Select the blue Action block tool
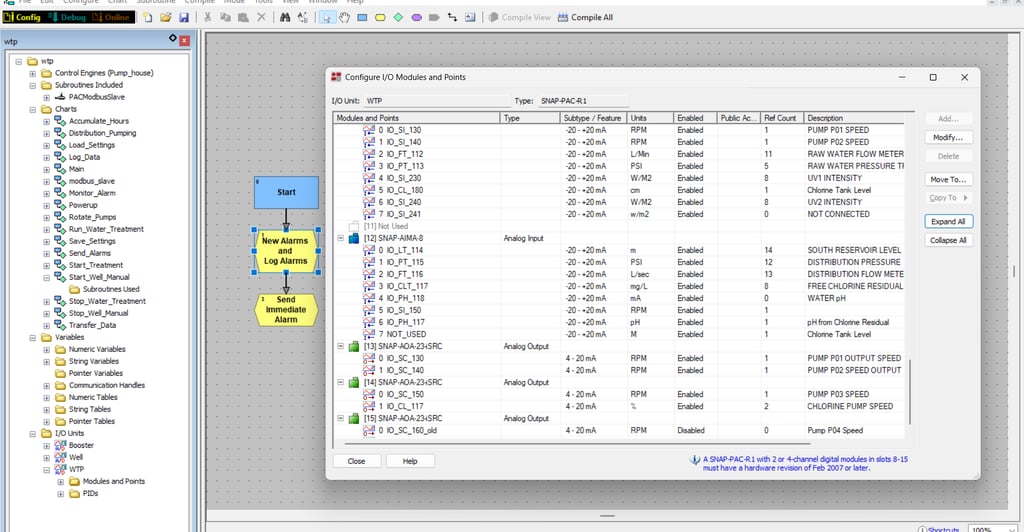Viewport: 1024px width, 532px height. click(362, 18)
